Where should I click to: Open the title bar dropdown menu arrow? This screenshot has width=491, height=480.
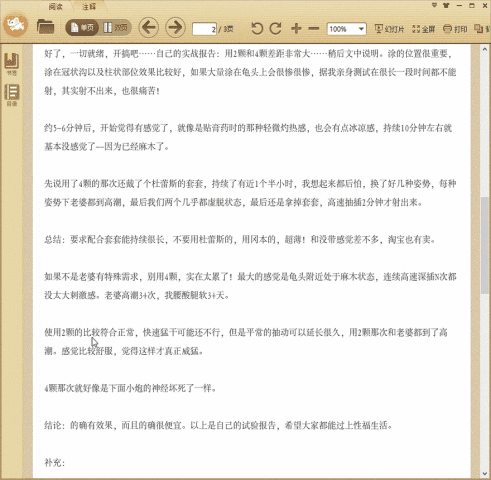434,5
